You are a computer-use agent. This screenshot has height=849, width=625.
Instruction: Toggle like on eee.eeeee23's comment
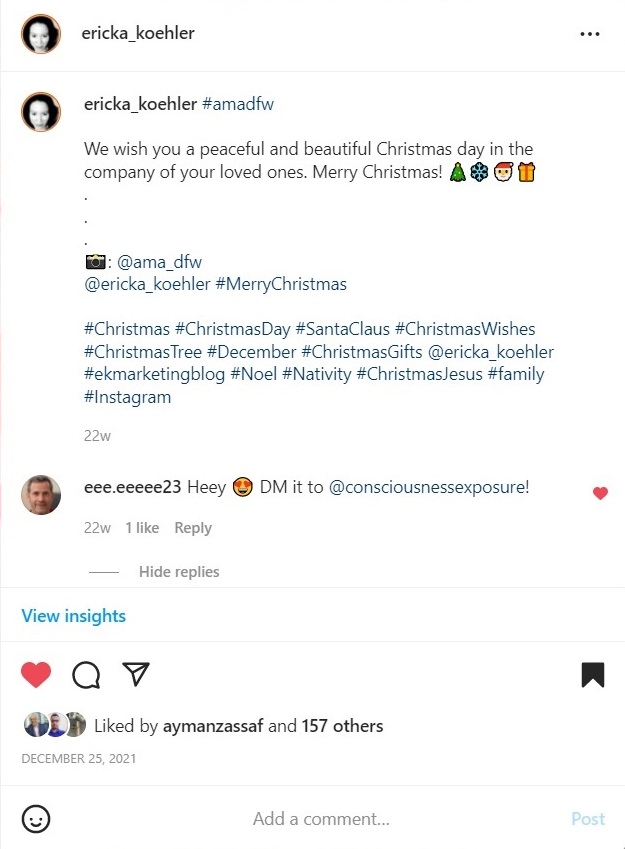click(x=600, y=492)
